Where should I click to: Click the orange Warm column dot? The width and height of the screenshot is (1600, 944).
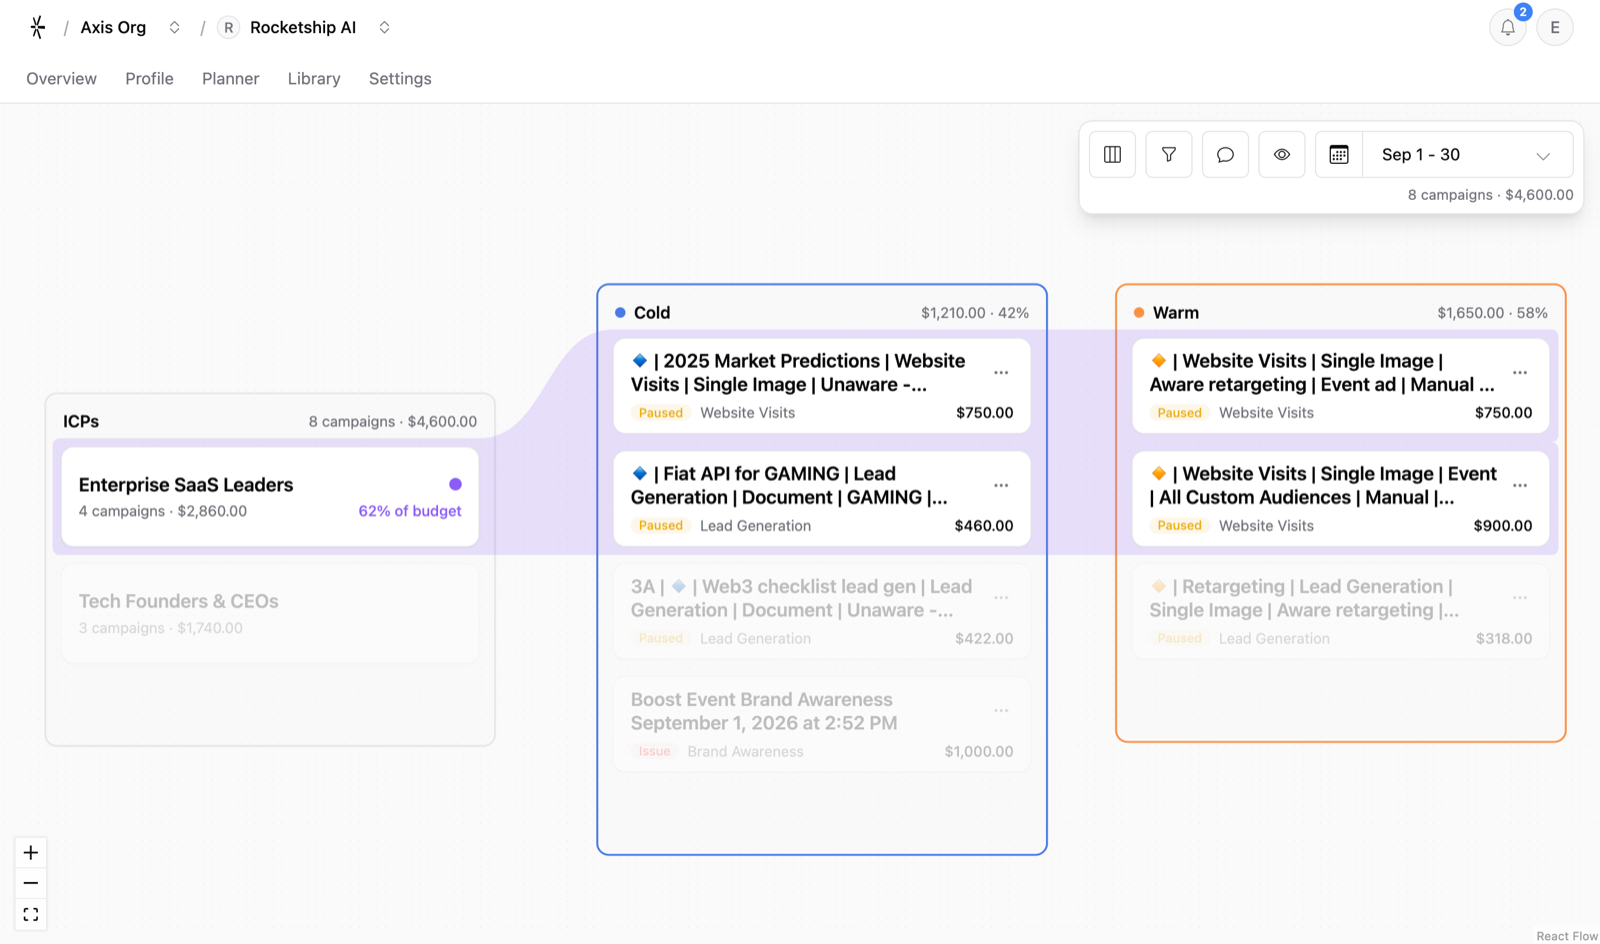pyautogui.click(x=1139, y=313)
